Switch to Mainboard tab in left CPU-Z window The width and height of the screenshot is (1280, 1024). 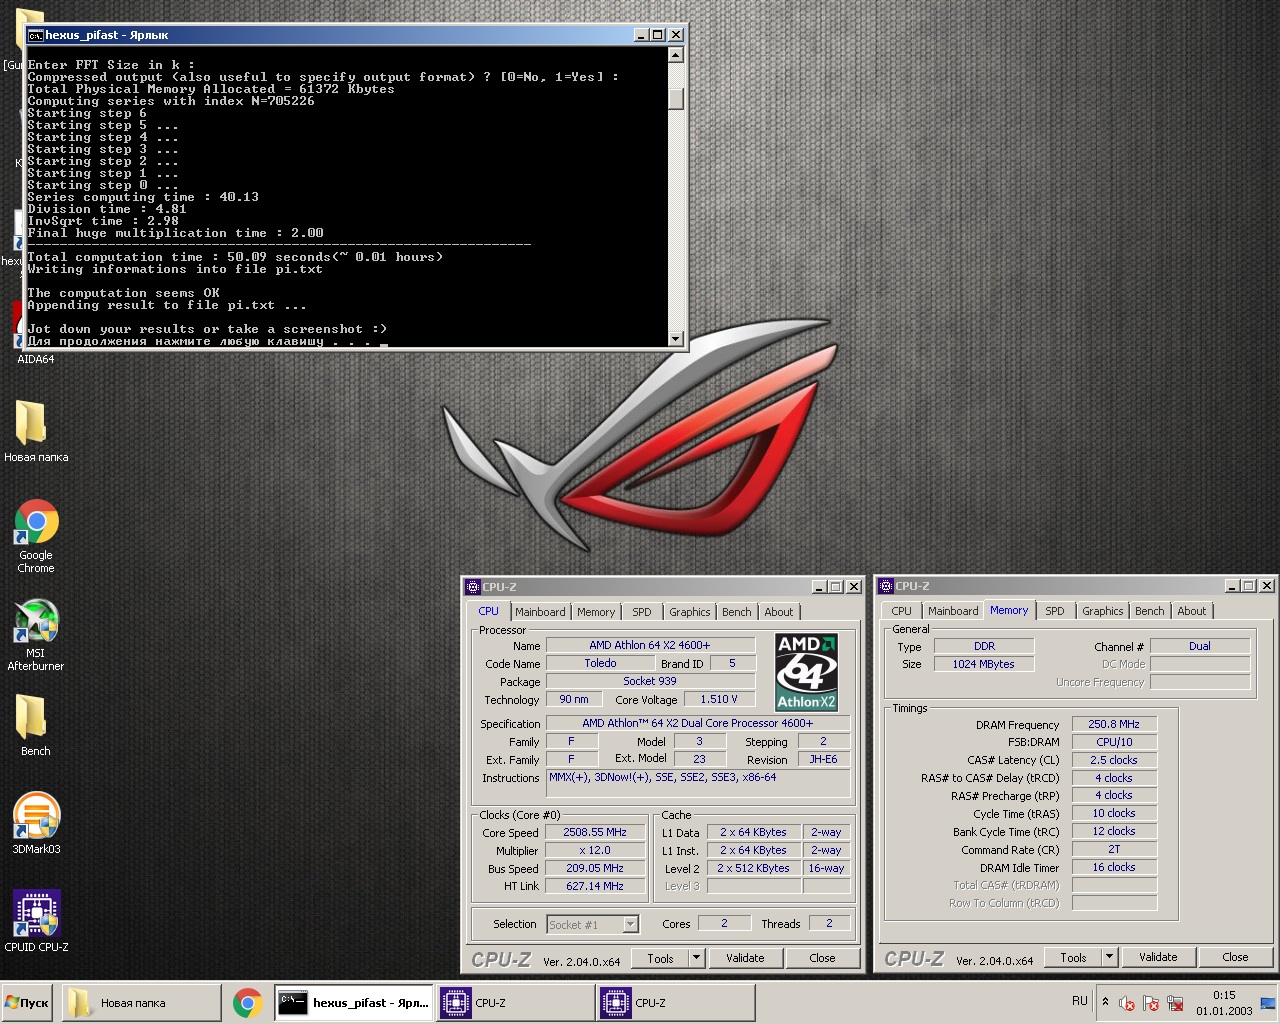tap(540, 612)
